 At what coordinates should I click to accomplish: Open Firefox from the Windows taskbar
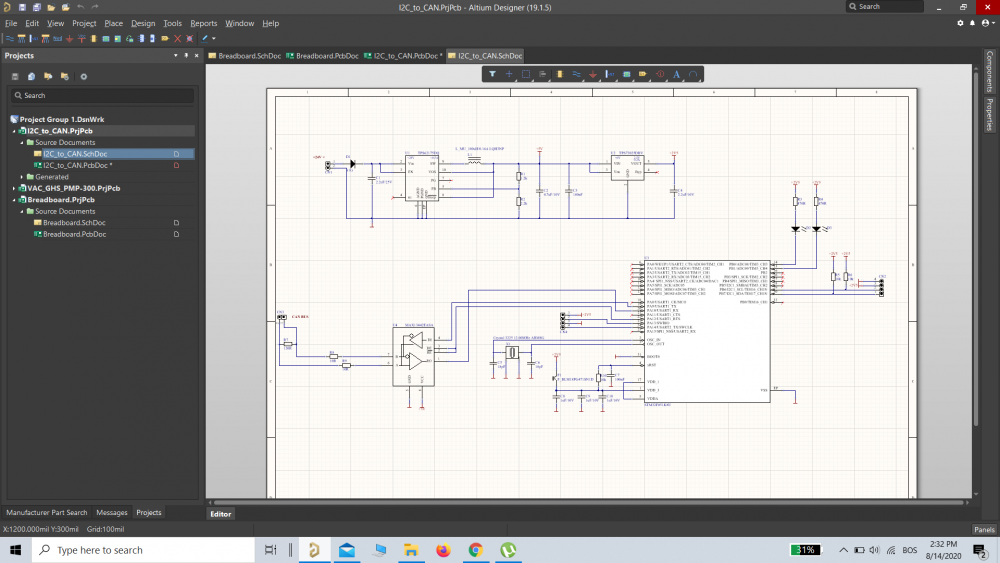tap(443, 550)
